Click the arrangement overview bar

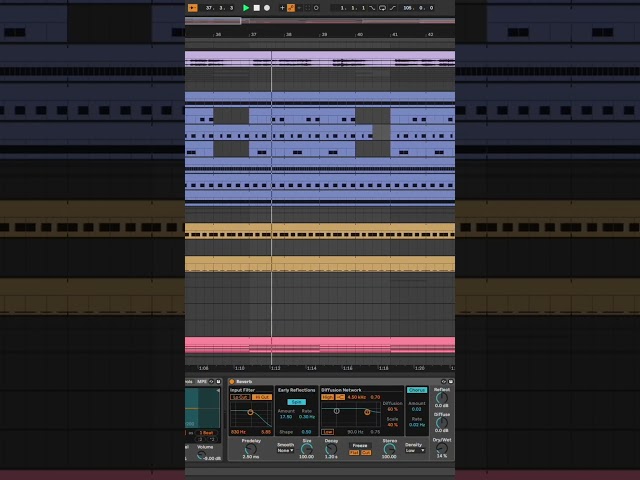(x=320, y=21)
